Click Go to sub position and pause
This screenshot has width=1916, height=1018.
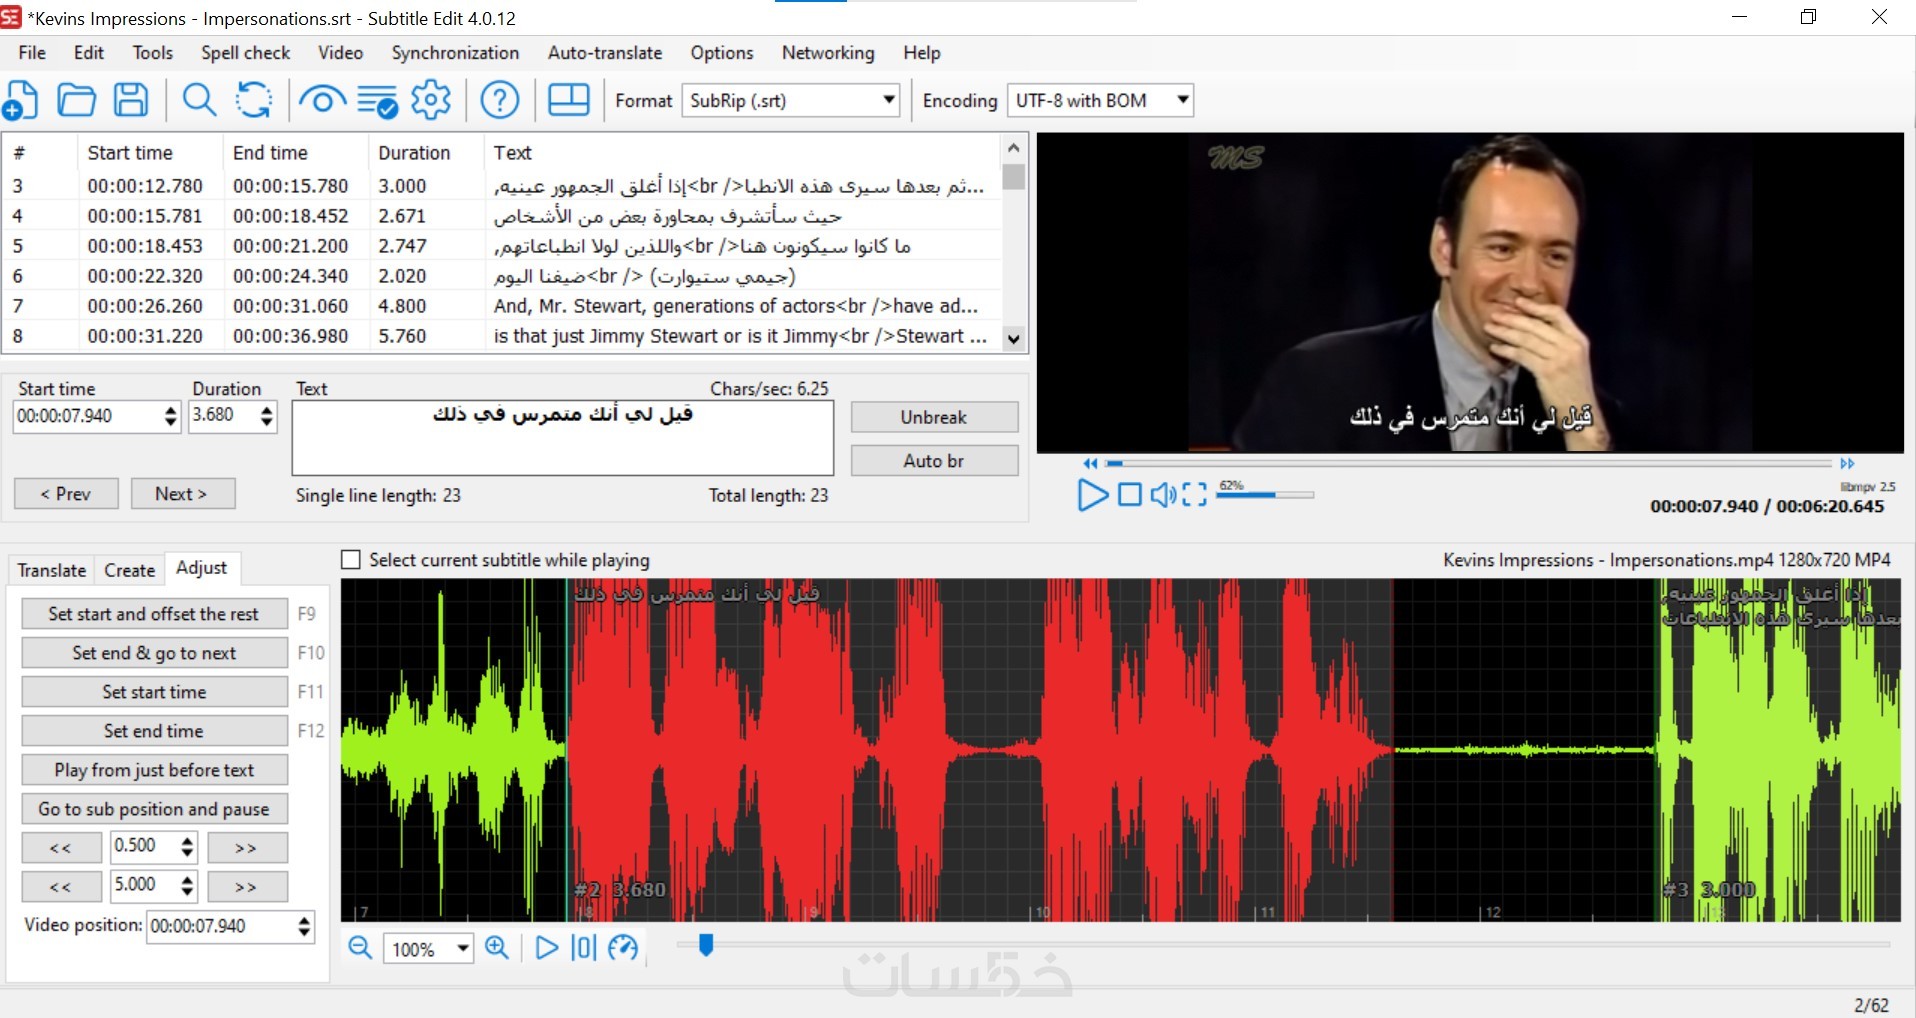154,809
